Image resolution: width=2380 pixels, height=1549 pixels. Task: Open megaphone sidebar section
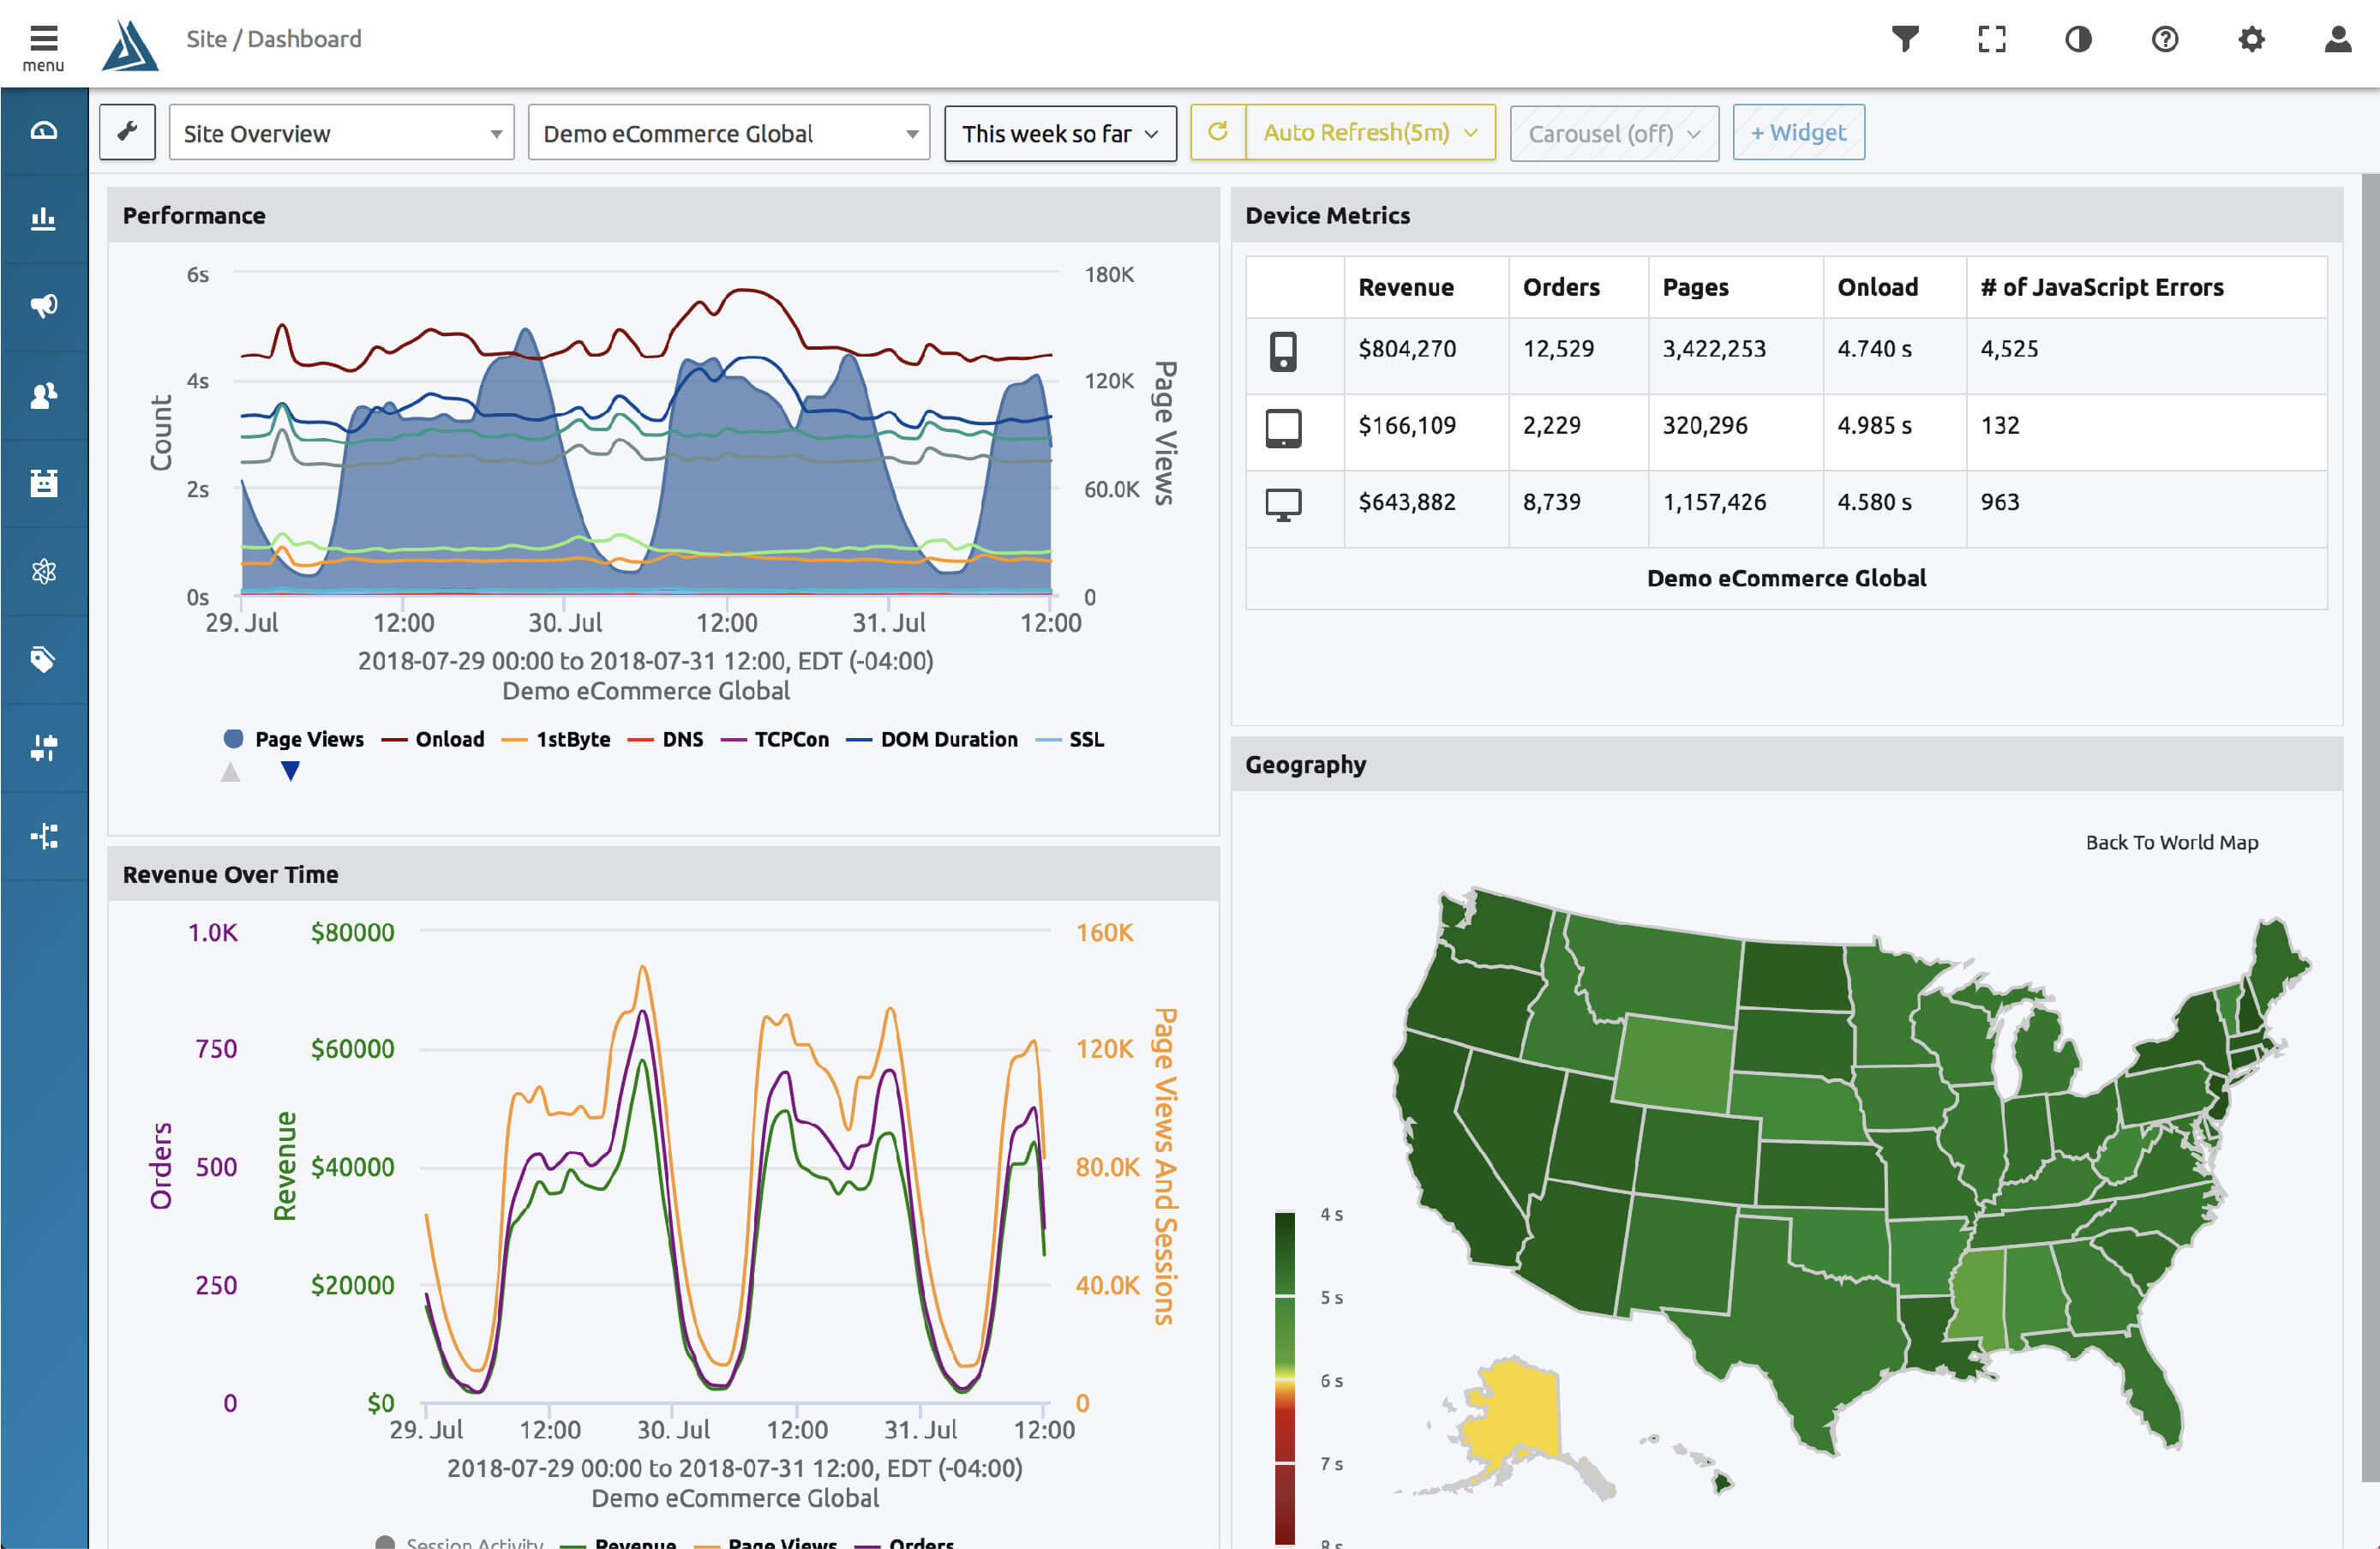pos(43,306)
